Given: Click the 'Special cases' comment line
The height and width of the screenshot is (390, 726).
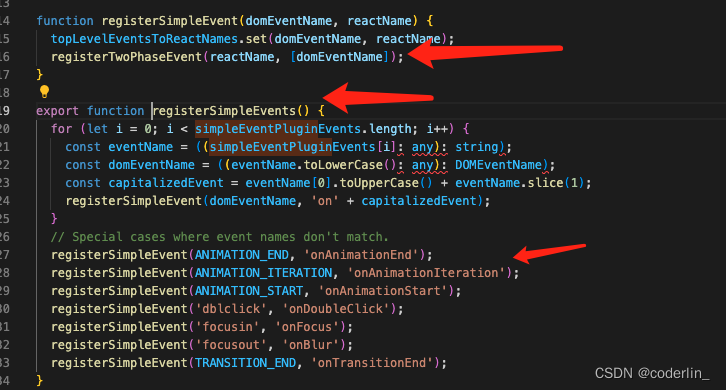Looking at the screenshot, I should coord(219,237).
